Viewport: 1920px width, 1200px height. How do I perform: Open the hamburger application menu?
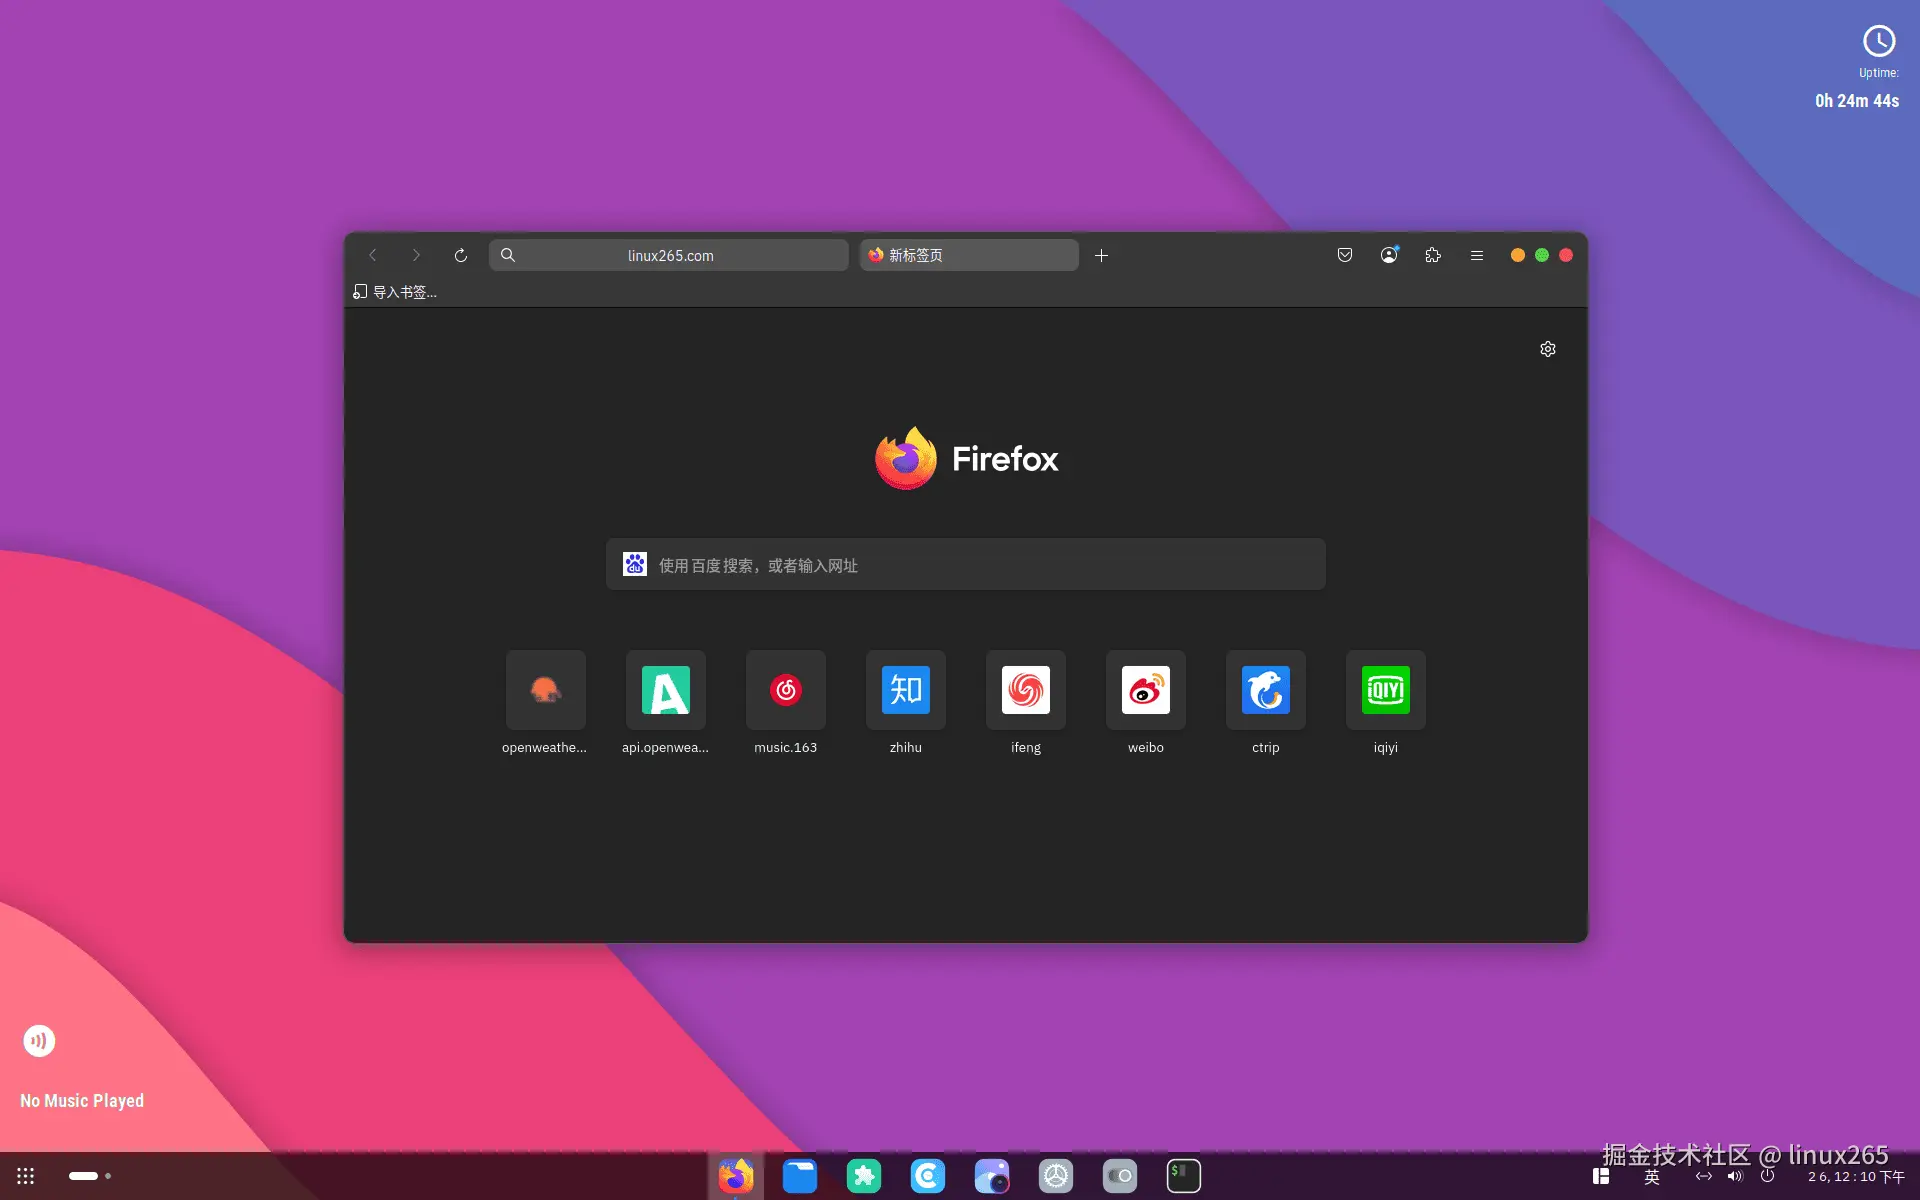[1477, 256]
